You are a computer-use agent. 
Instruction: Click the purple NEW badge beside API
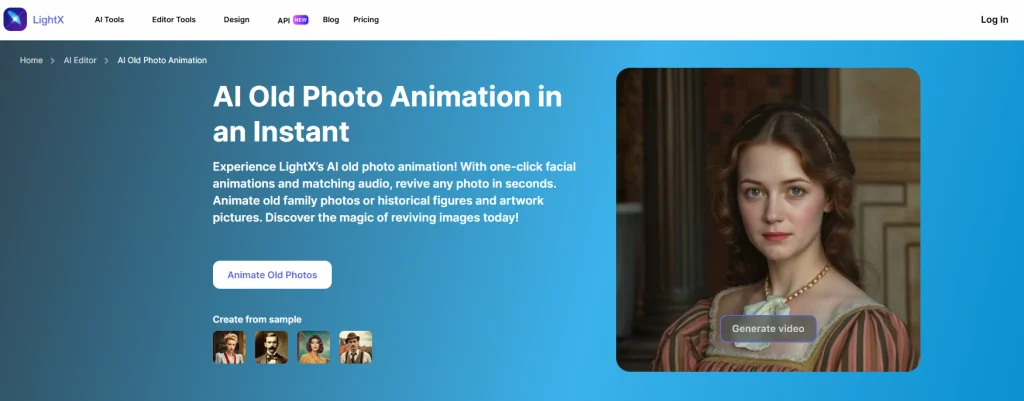click(x=300, y=19)
